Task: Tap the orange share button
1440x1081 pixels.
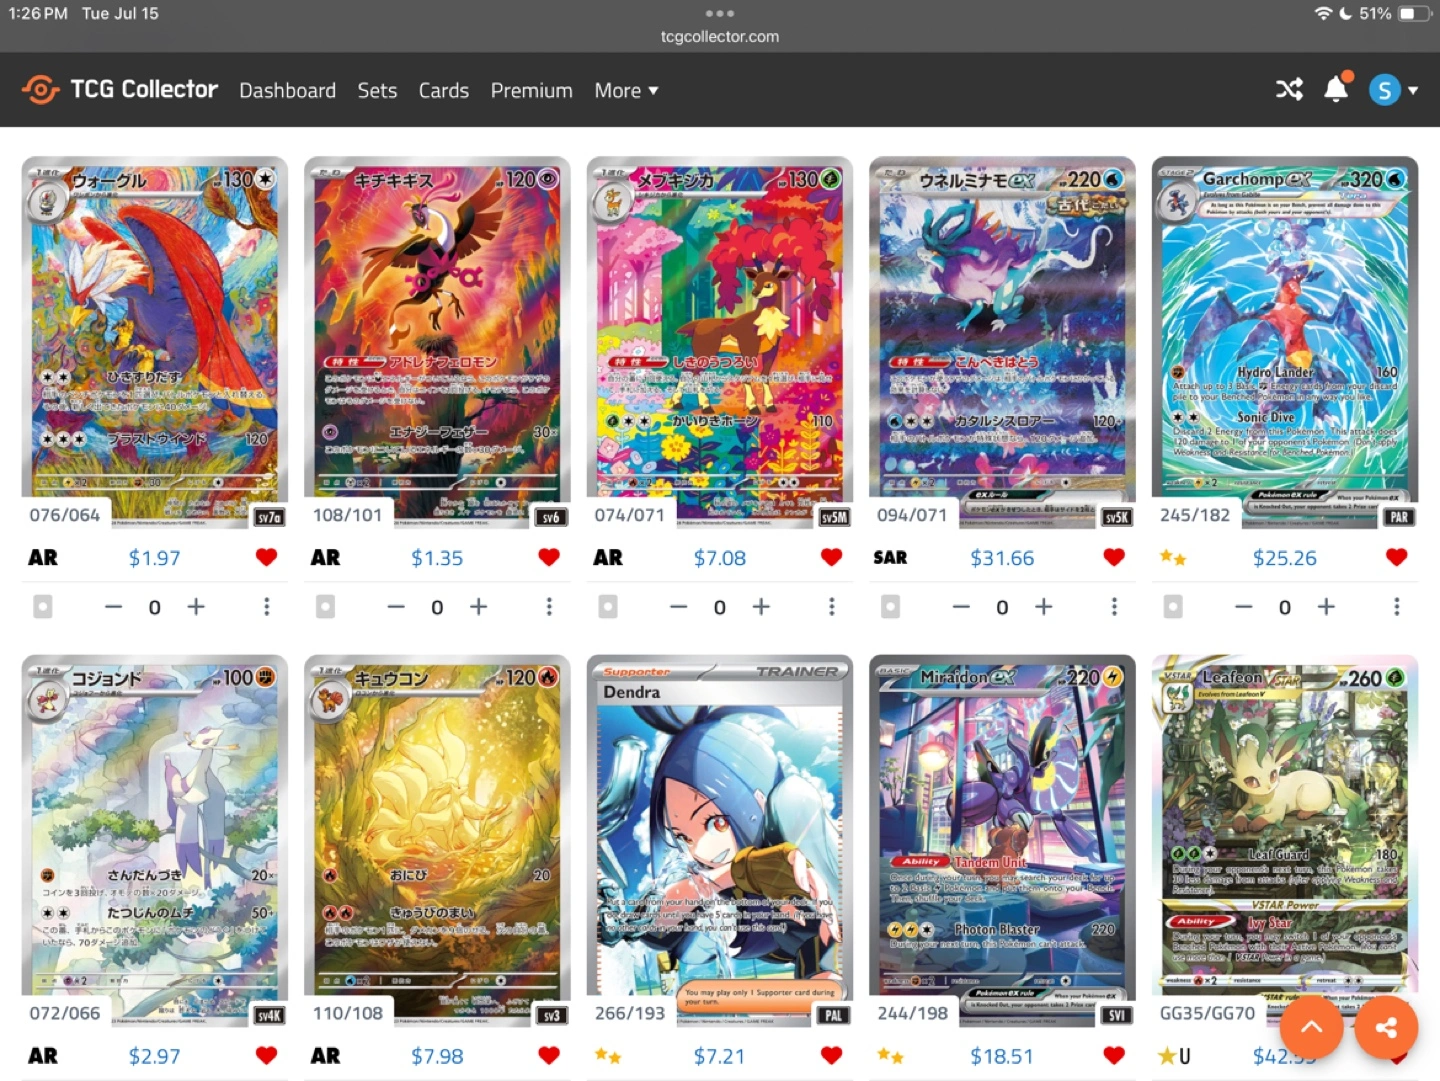Action: tap(1386, 1027)
